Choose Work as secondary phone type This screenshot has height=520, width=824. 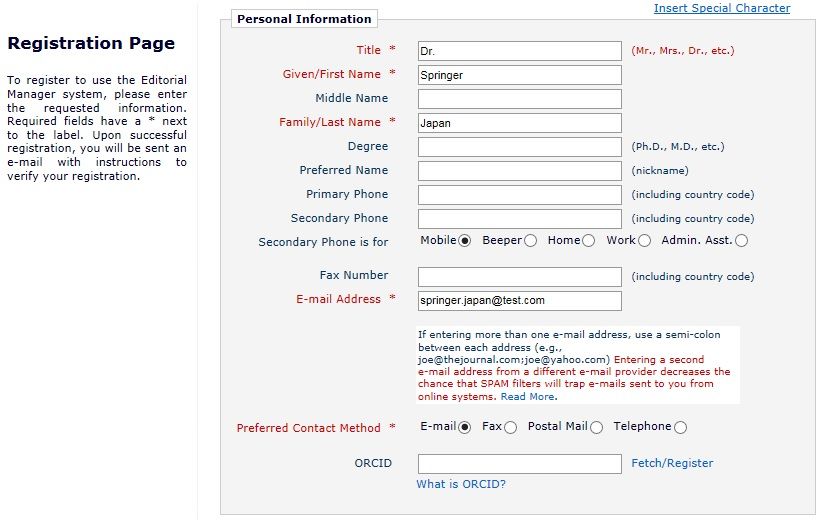coord(644,241)
